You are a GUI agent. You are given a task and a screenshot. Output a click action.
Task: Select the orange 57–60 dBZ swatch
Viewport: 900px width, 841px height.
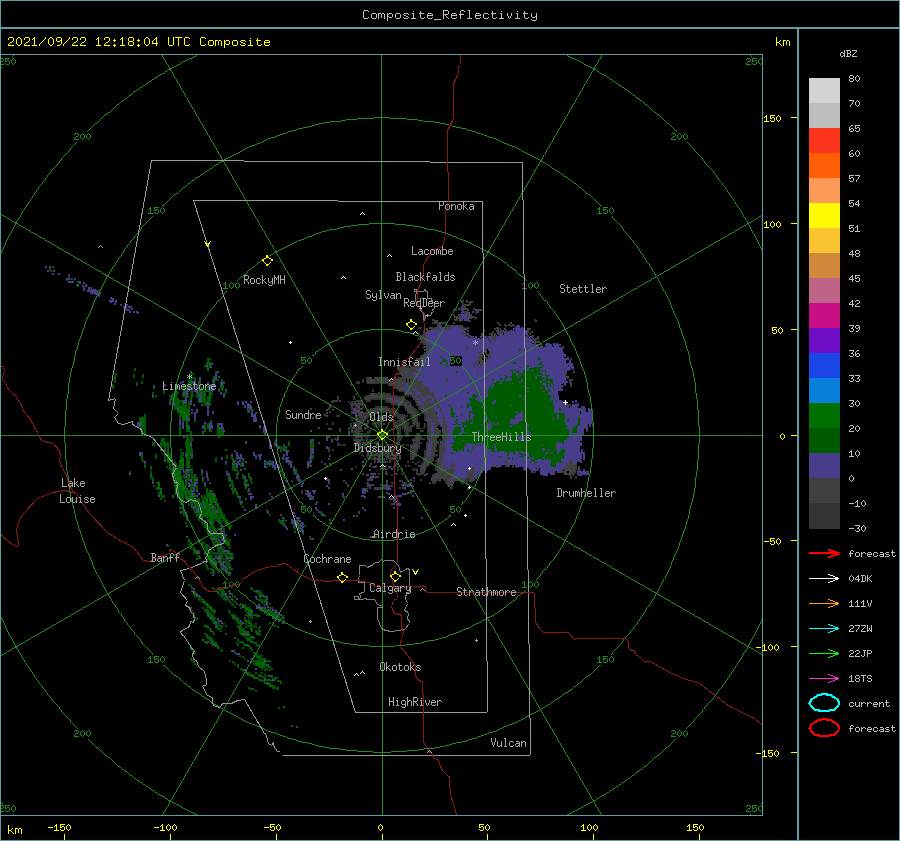(x=824, y=165)
